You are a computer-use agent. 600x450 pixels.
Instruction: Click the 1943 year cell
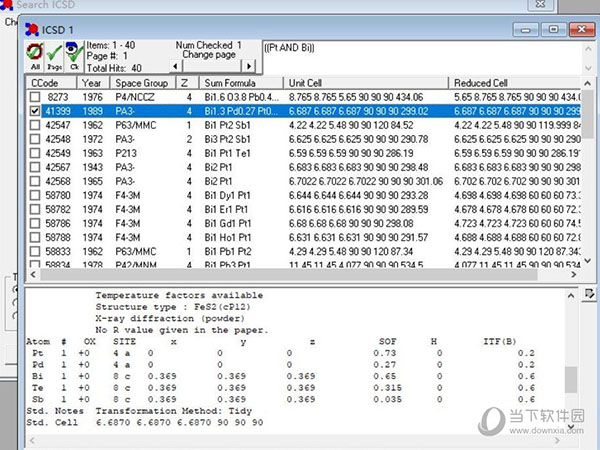(x=93, y=167)
